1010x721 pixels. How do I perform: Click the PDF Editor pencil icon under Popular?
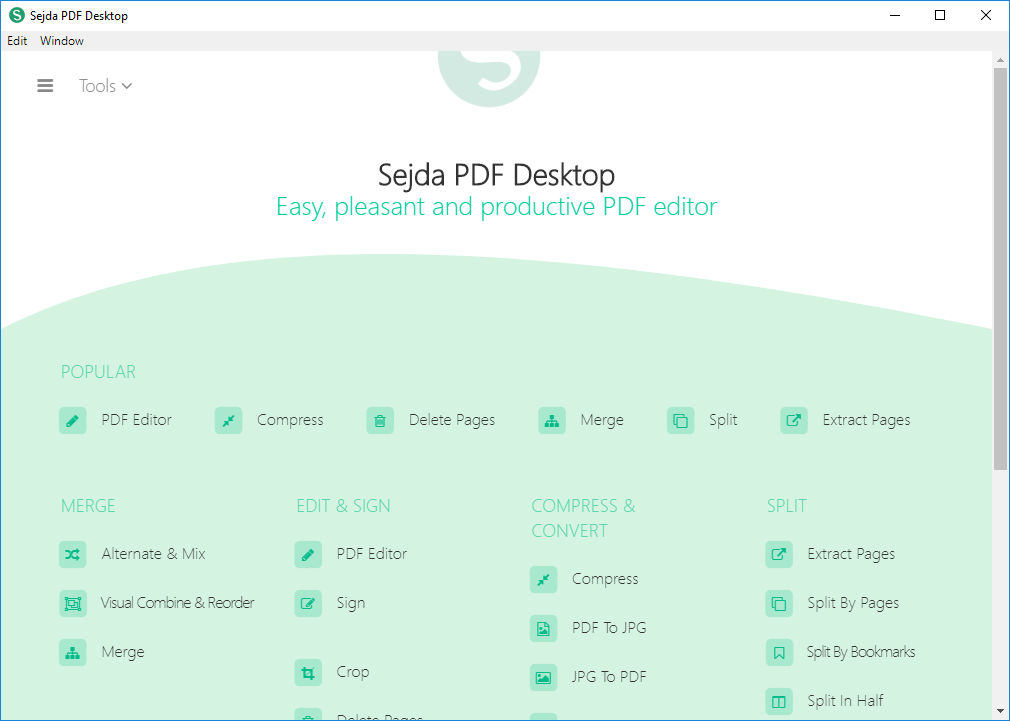[x=73, y=421]
